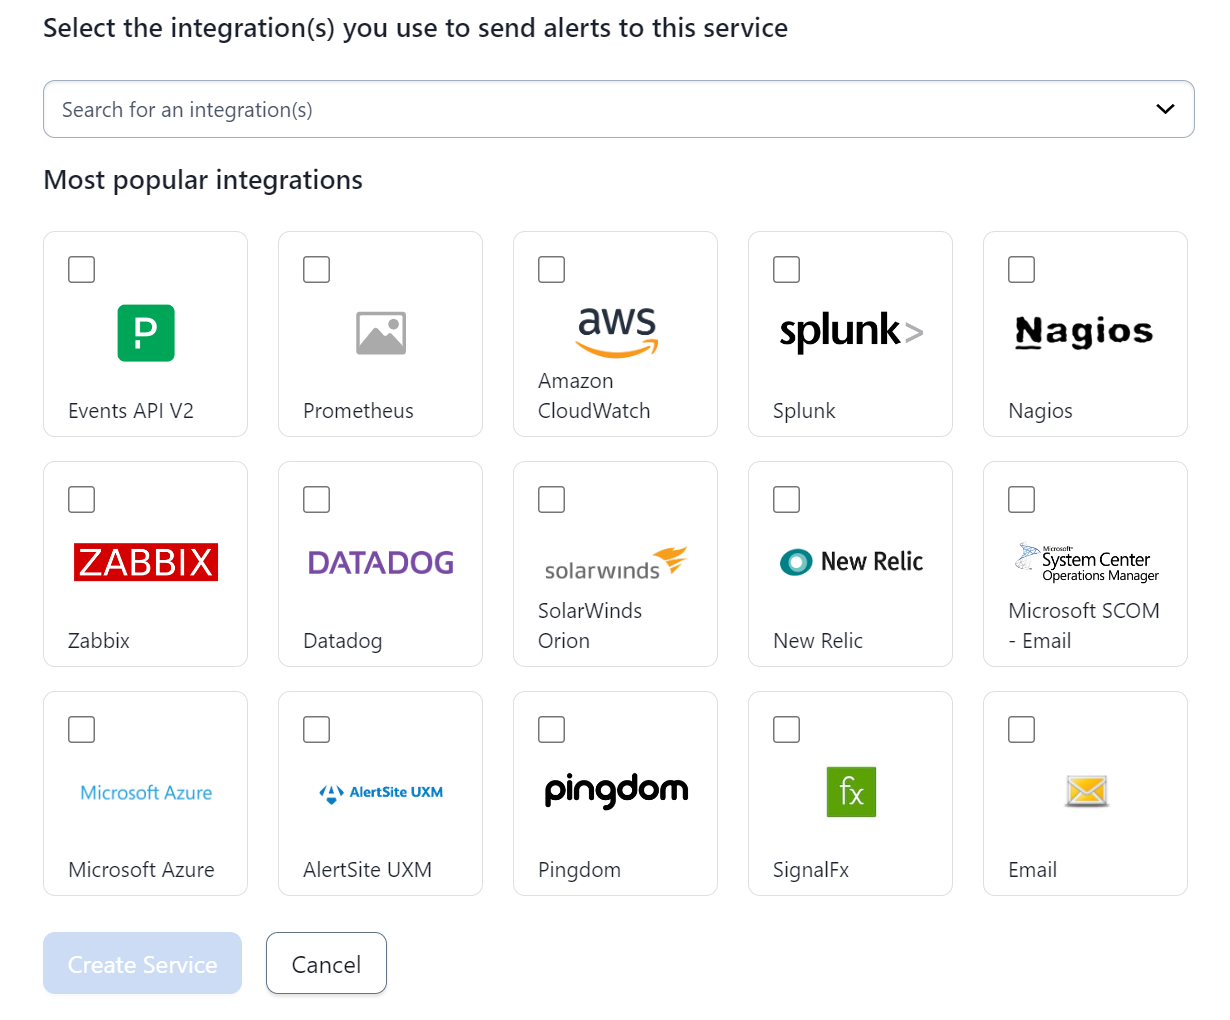This screenshot has width=1230, height=1020.
Task: Click the AlertSite UXM logo
Action: 381,792
